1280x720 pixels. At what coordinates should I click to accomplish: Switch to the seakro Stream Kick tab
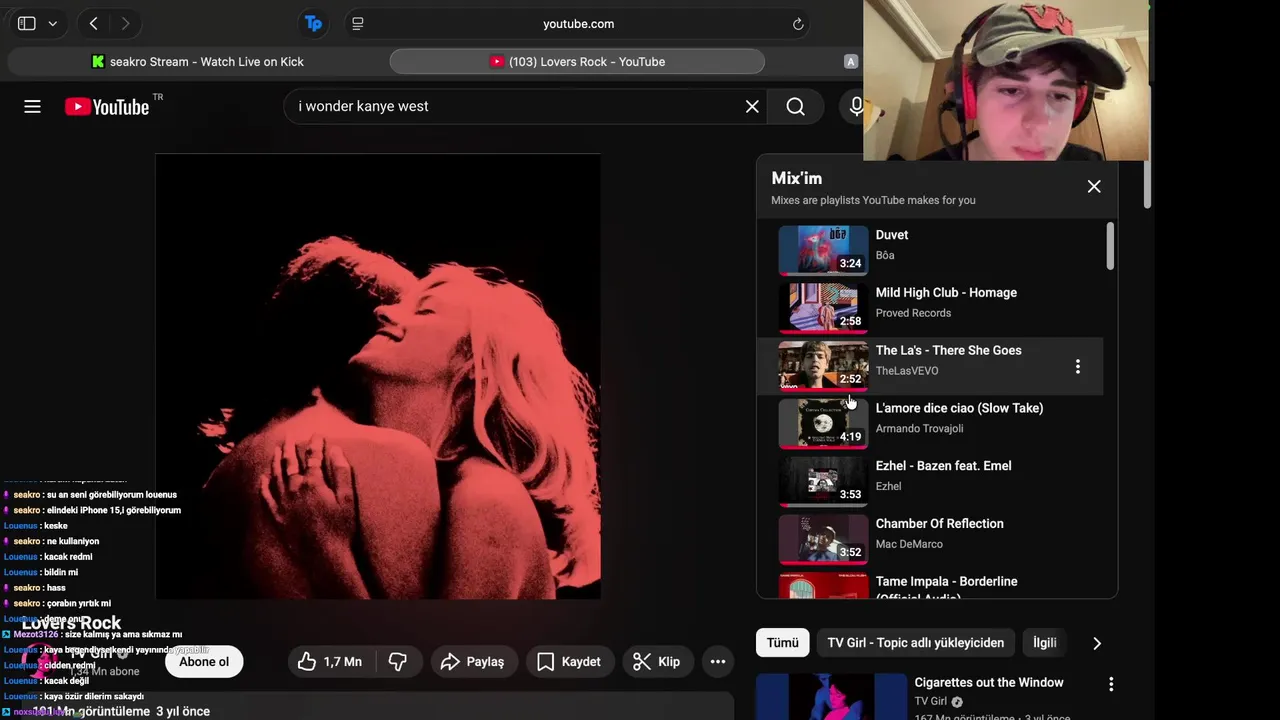196,61
